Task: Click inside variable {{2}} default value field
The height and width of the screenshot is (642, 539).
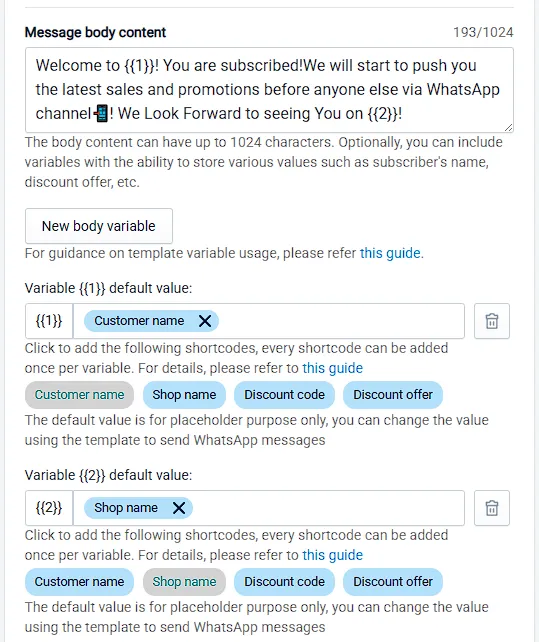Action: click(x=328, y=508)
